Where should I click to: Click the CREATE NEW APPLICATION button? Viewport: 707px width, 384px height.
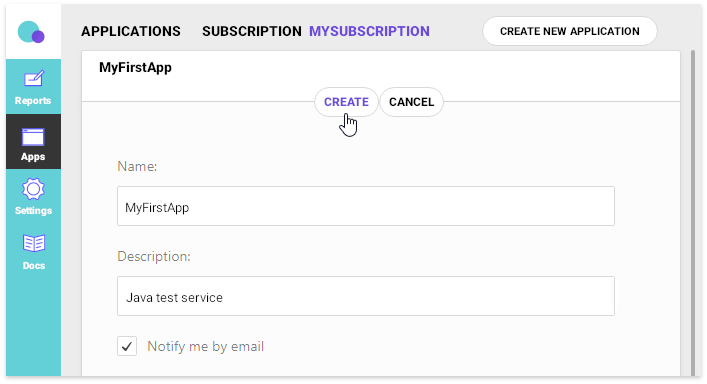tap(569, 31)
